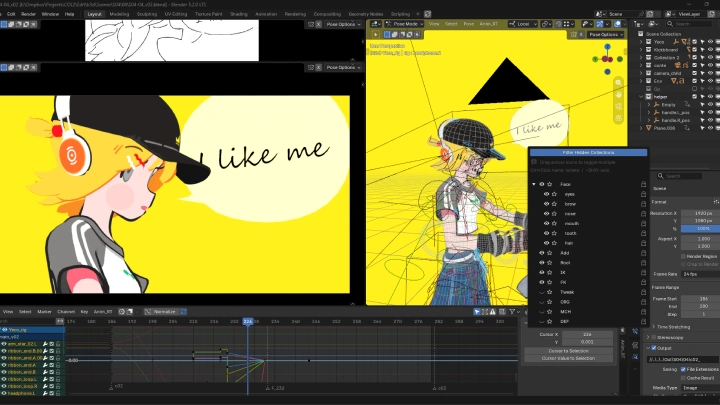Click format presets icon in Format panel

pos(716,202)
